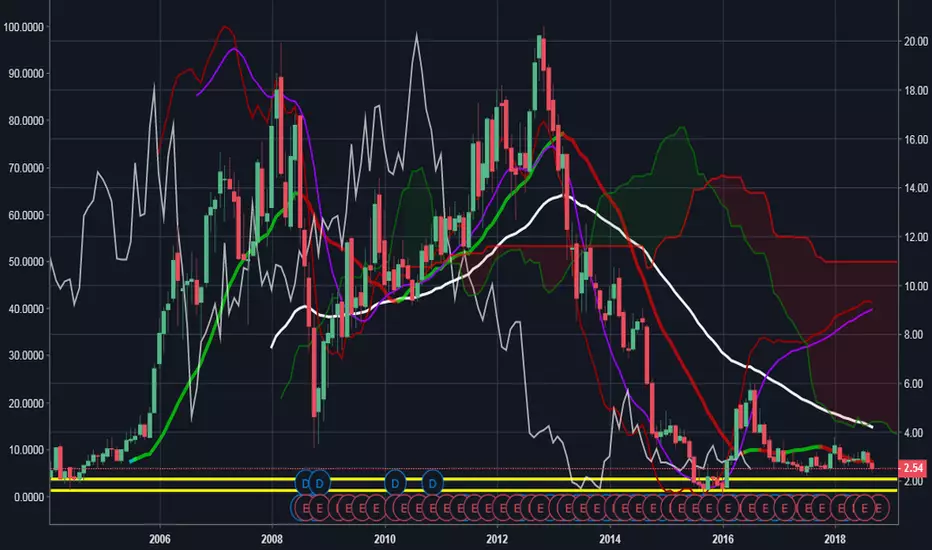Click the 12.00 right price scale label

click(916, 237)
